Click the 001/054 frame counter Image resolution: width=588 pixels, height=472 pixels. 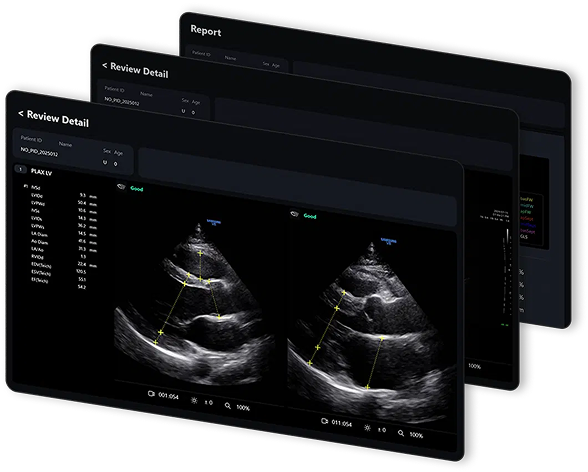[168, 396]
